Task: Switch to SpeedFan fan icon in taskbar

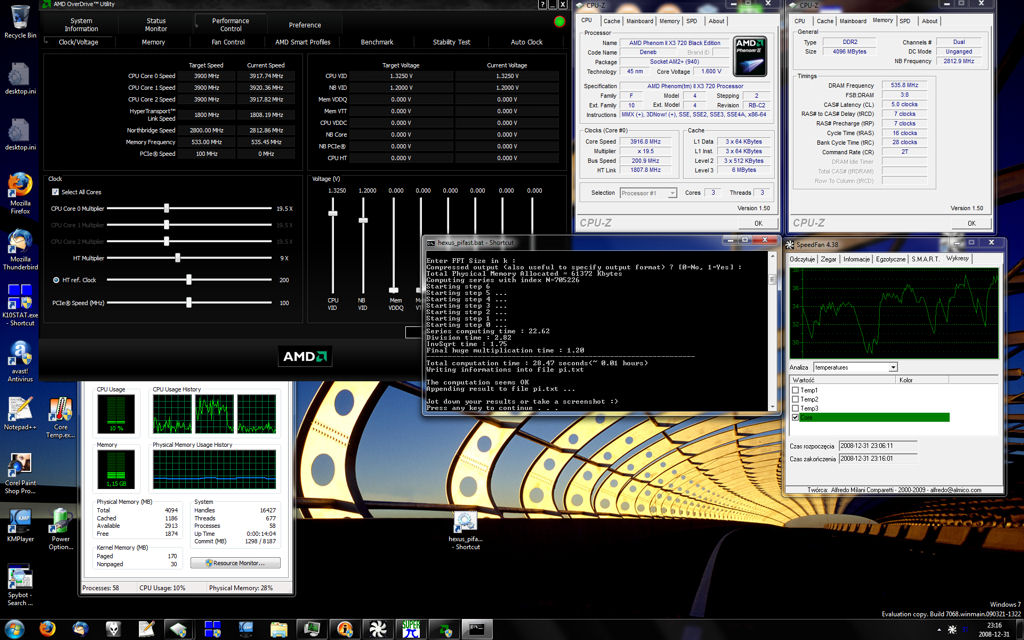Action: click(377, 629)
